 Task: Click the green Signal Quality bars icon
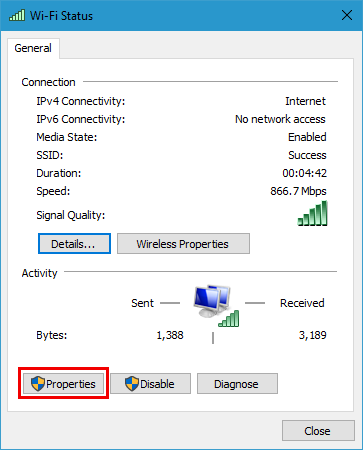pos(312,213)
